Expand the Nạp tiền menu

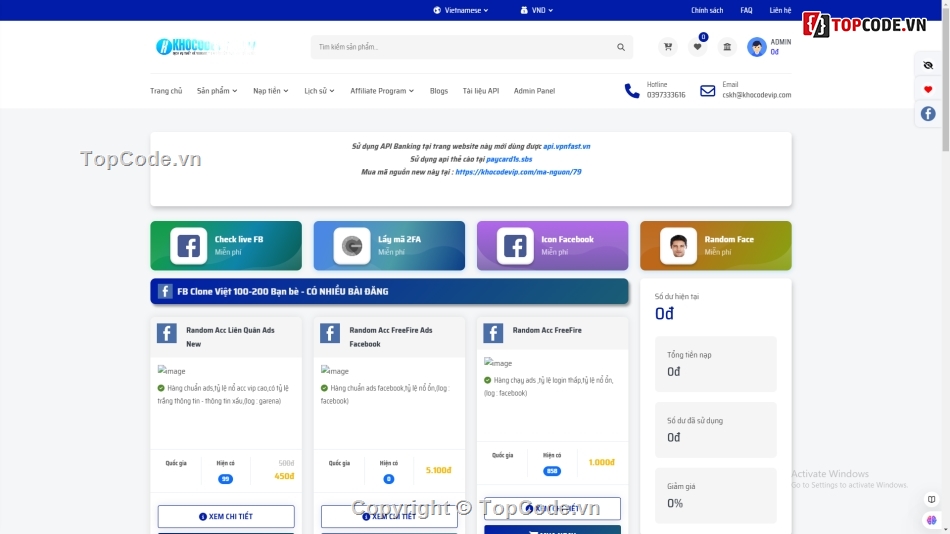(271, 91)
